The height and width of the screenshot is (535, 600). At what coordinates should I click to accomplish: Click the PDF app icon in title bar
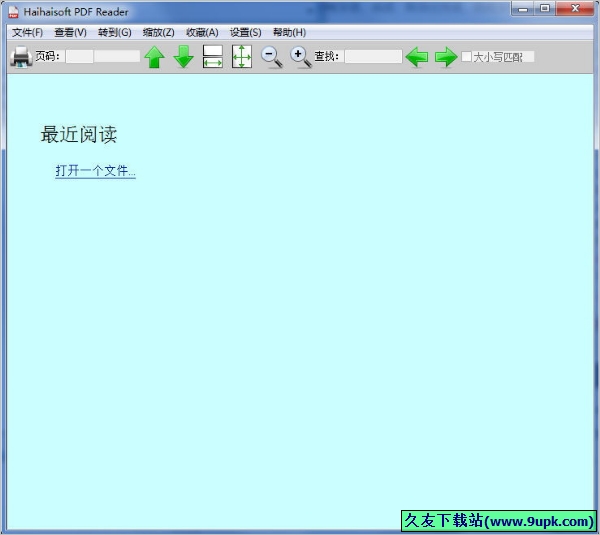pos(13,12)
